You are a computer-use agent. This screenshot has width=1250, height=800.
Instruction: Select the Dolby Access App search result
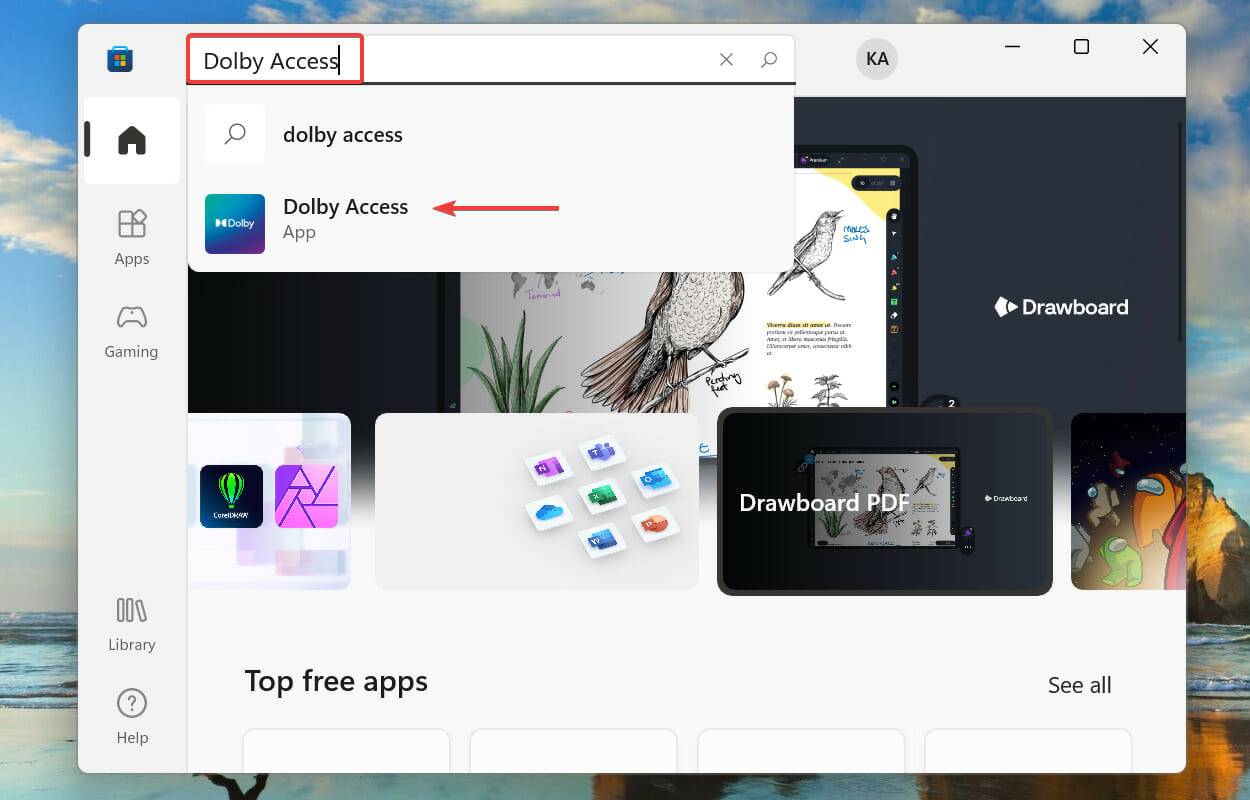coord(346,218)
